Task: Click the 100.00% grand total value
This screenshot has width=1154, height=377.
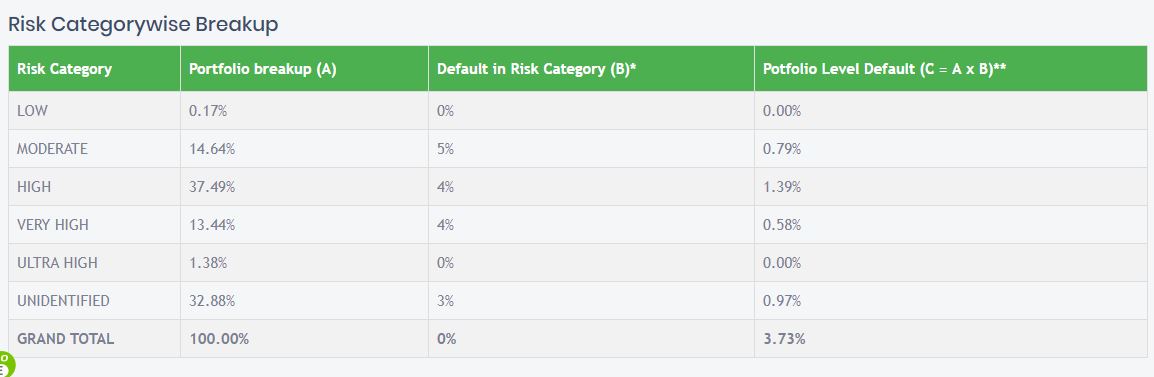Action: tap(219, 339)
